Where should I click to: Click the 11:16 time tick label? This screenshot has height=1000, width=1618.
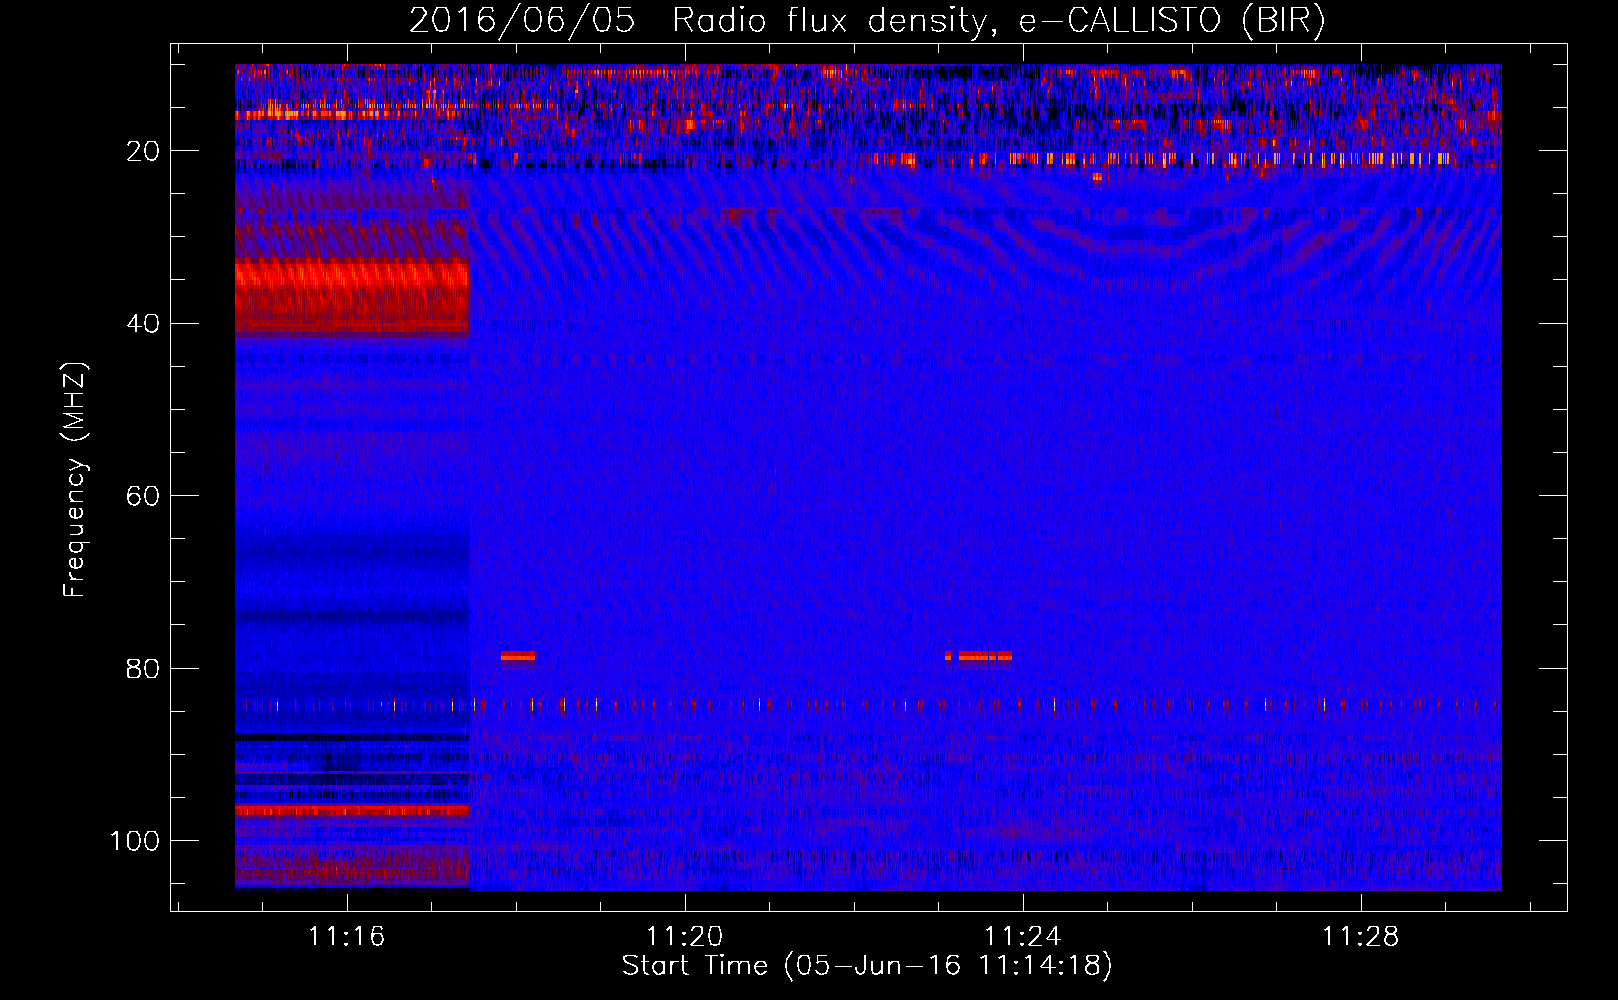click(x=346, y=936)
